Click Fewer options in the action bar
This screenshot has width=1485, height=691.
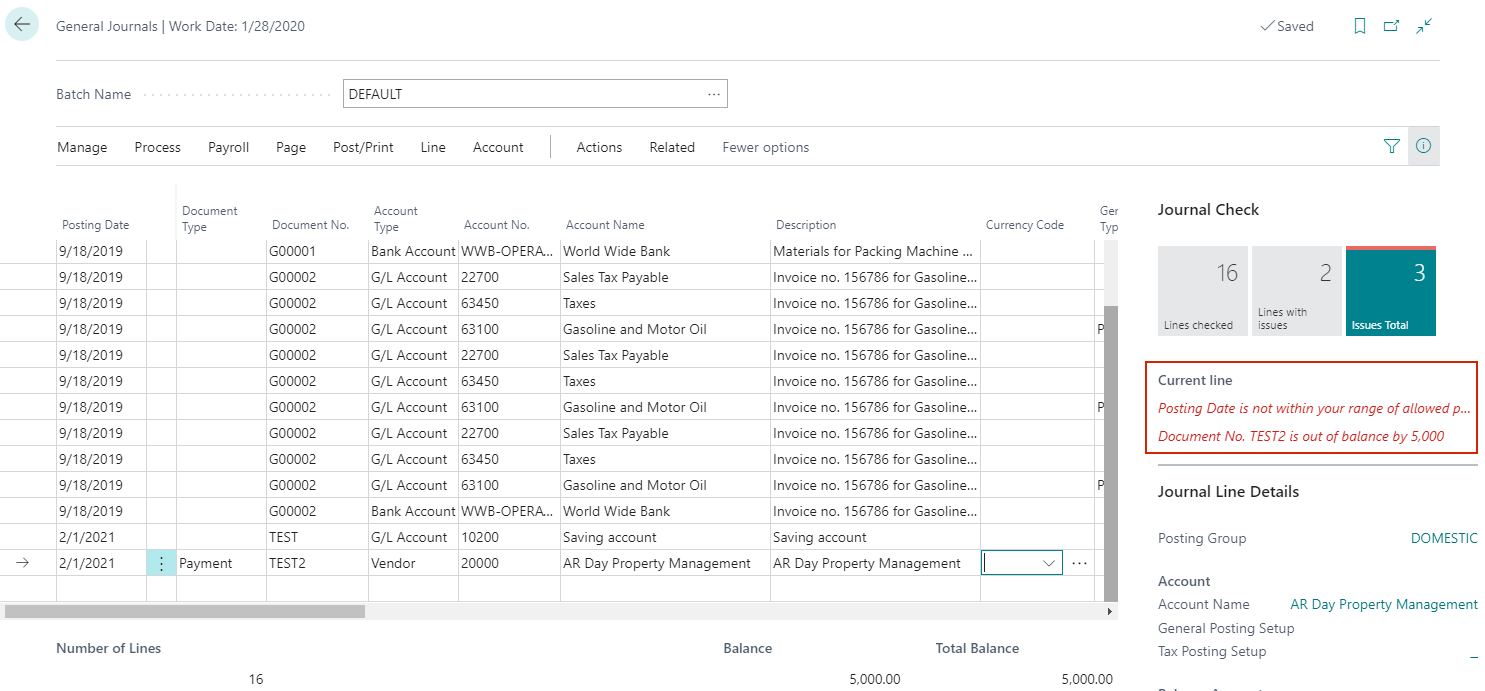point(765,146)
